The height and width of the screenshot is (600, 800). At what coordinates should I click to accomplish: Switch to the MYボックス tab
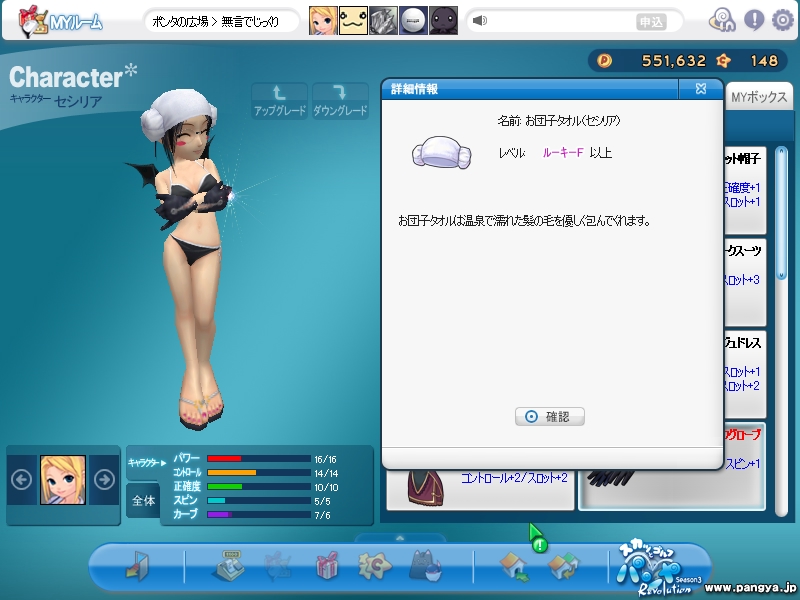759,97
